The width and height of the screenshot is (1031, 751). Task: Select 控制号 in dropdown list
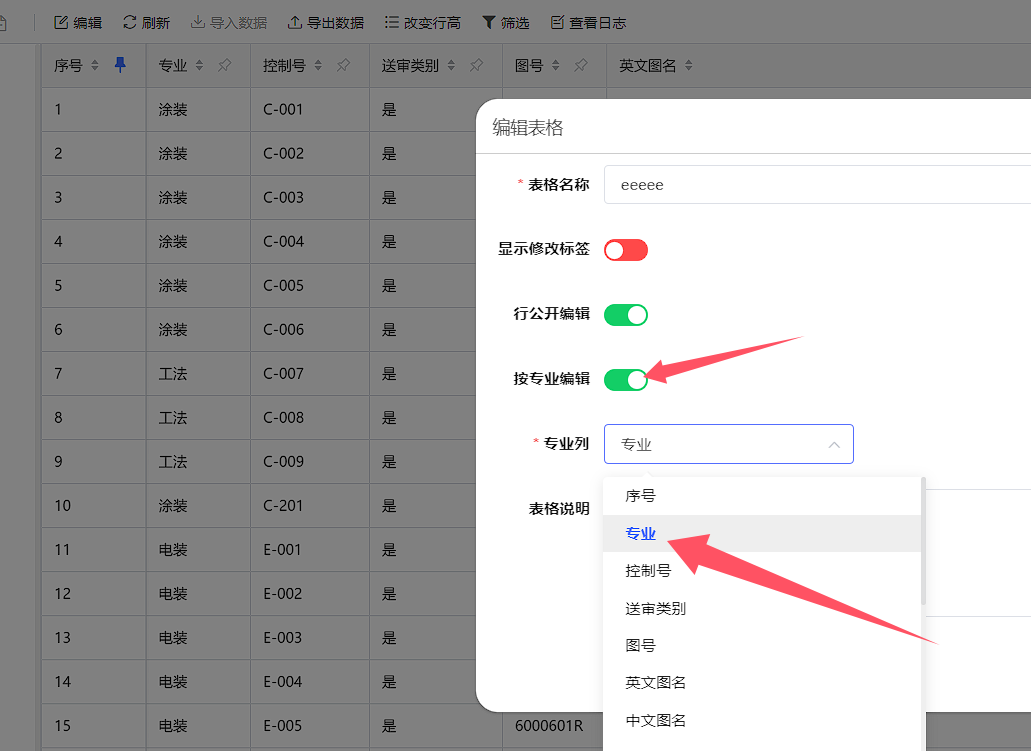pyautogui.click(x=761, y=571)
